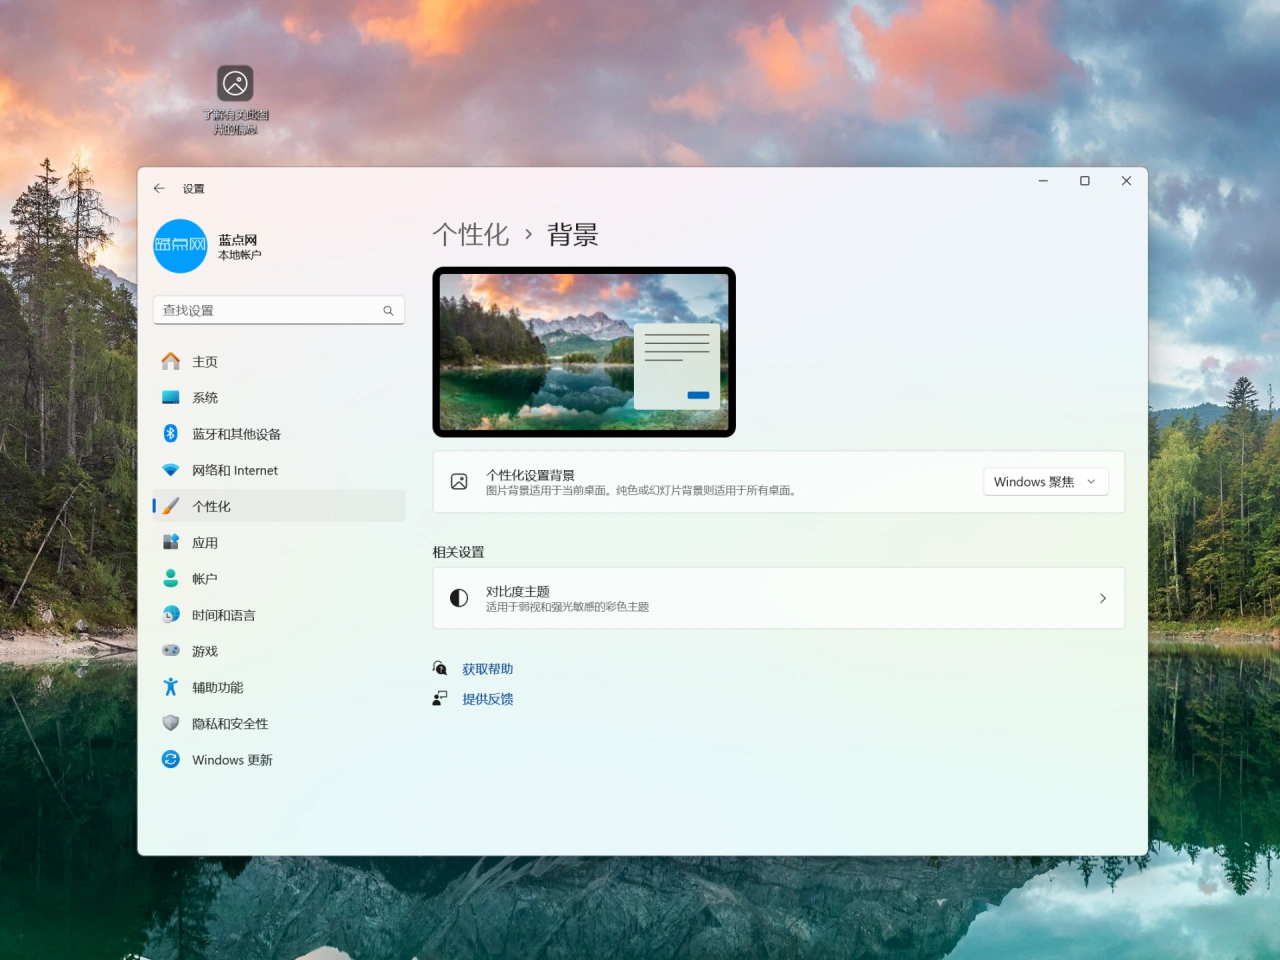Viewport: 1280px width, 960px height.
Task: Open 帐户 accounts section
Action: point(204,579)
